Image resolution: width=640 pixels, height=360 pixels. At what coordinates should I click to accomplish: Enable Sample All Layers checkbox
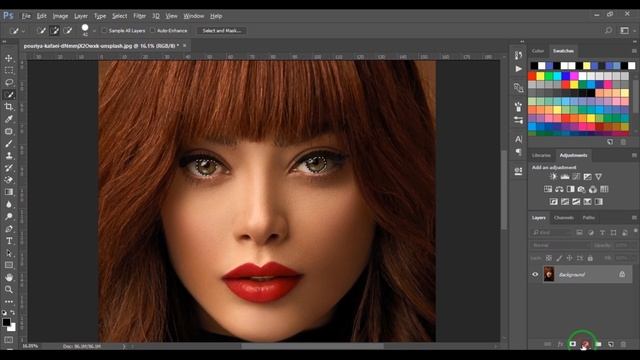104,31
